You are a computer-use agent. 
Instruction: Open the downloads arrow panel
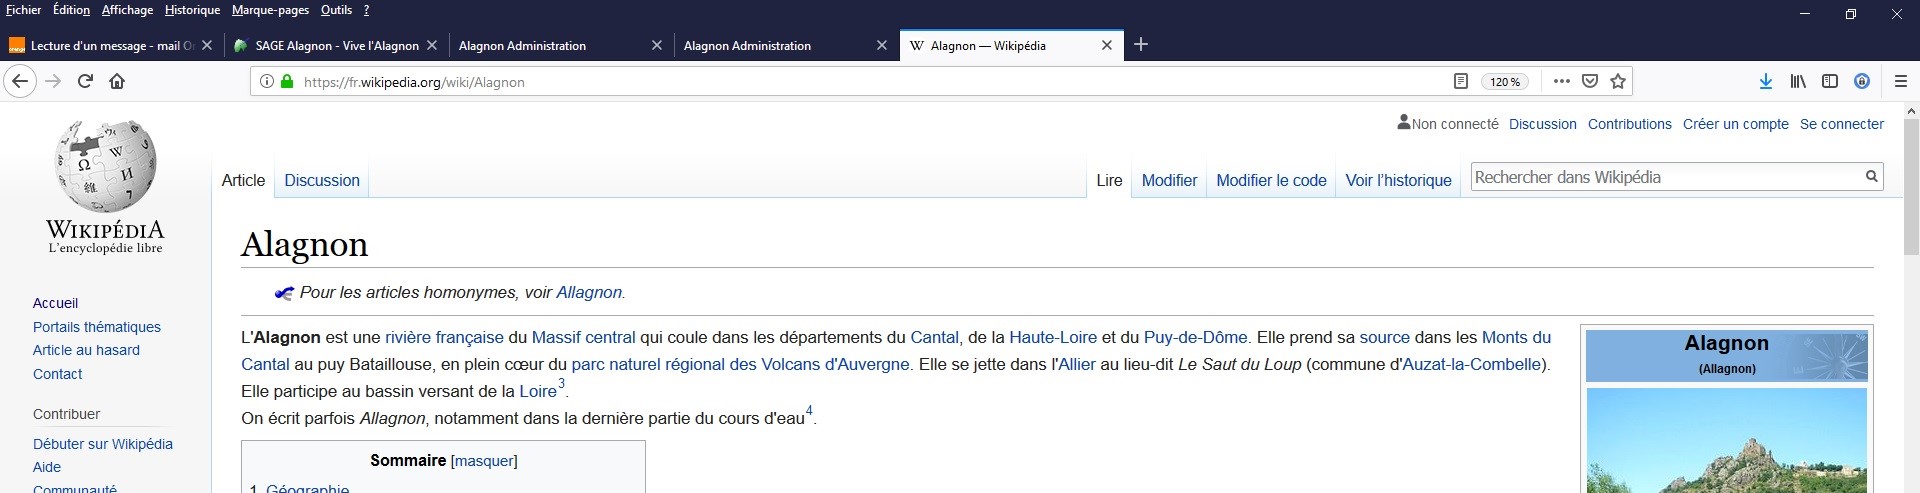1766,82
